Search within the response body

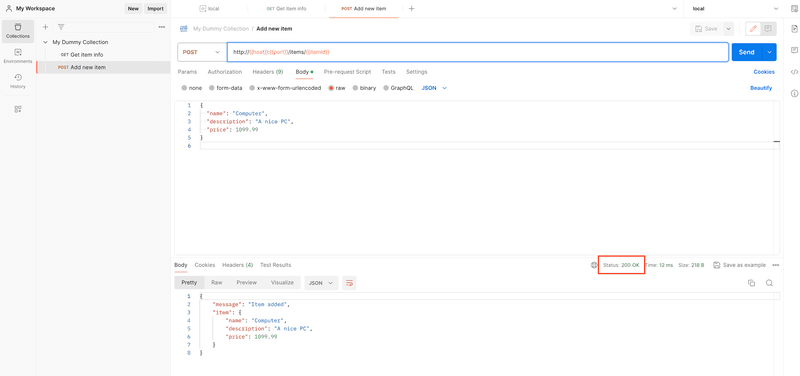click(769, 283)
